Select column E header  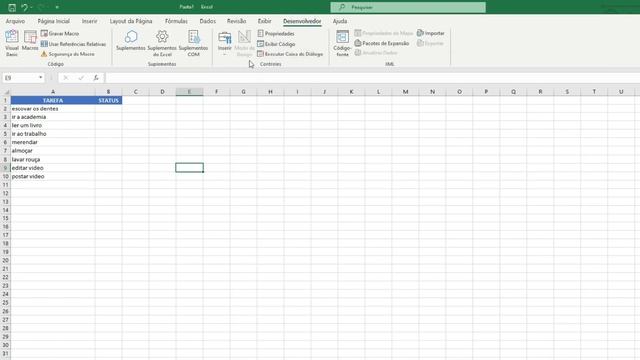pos(189,92)
